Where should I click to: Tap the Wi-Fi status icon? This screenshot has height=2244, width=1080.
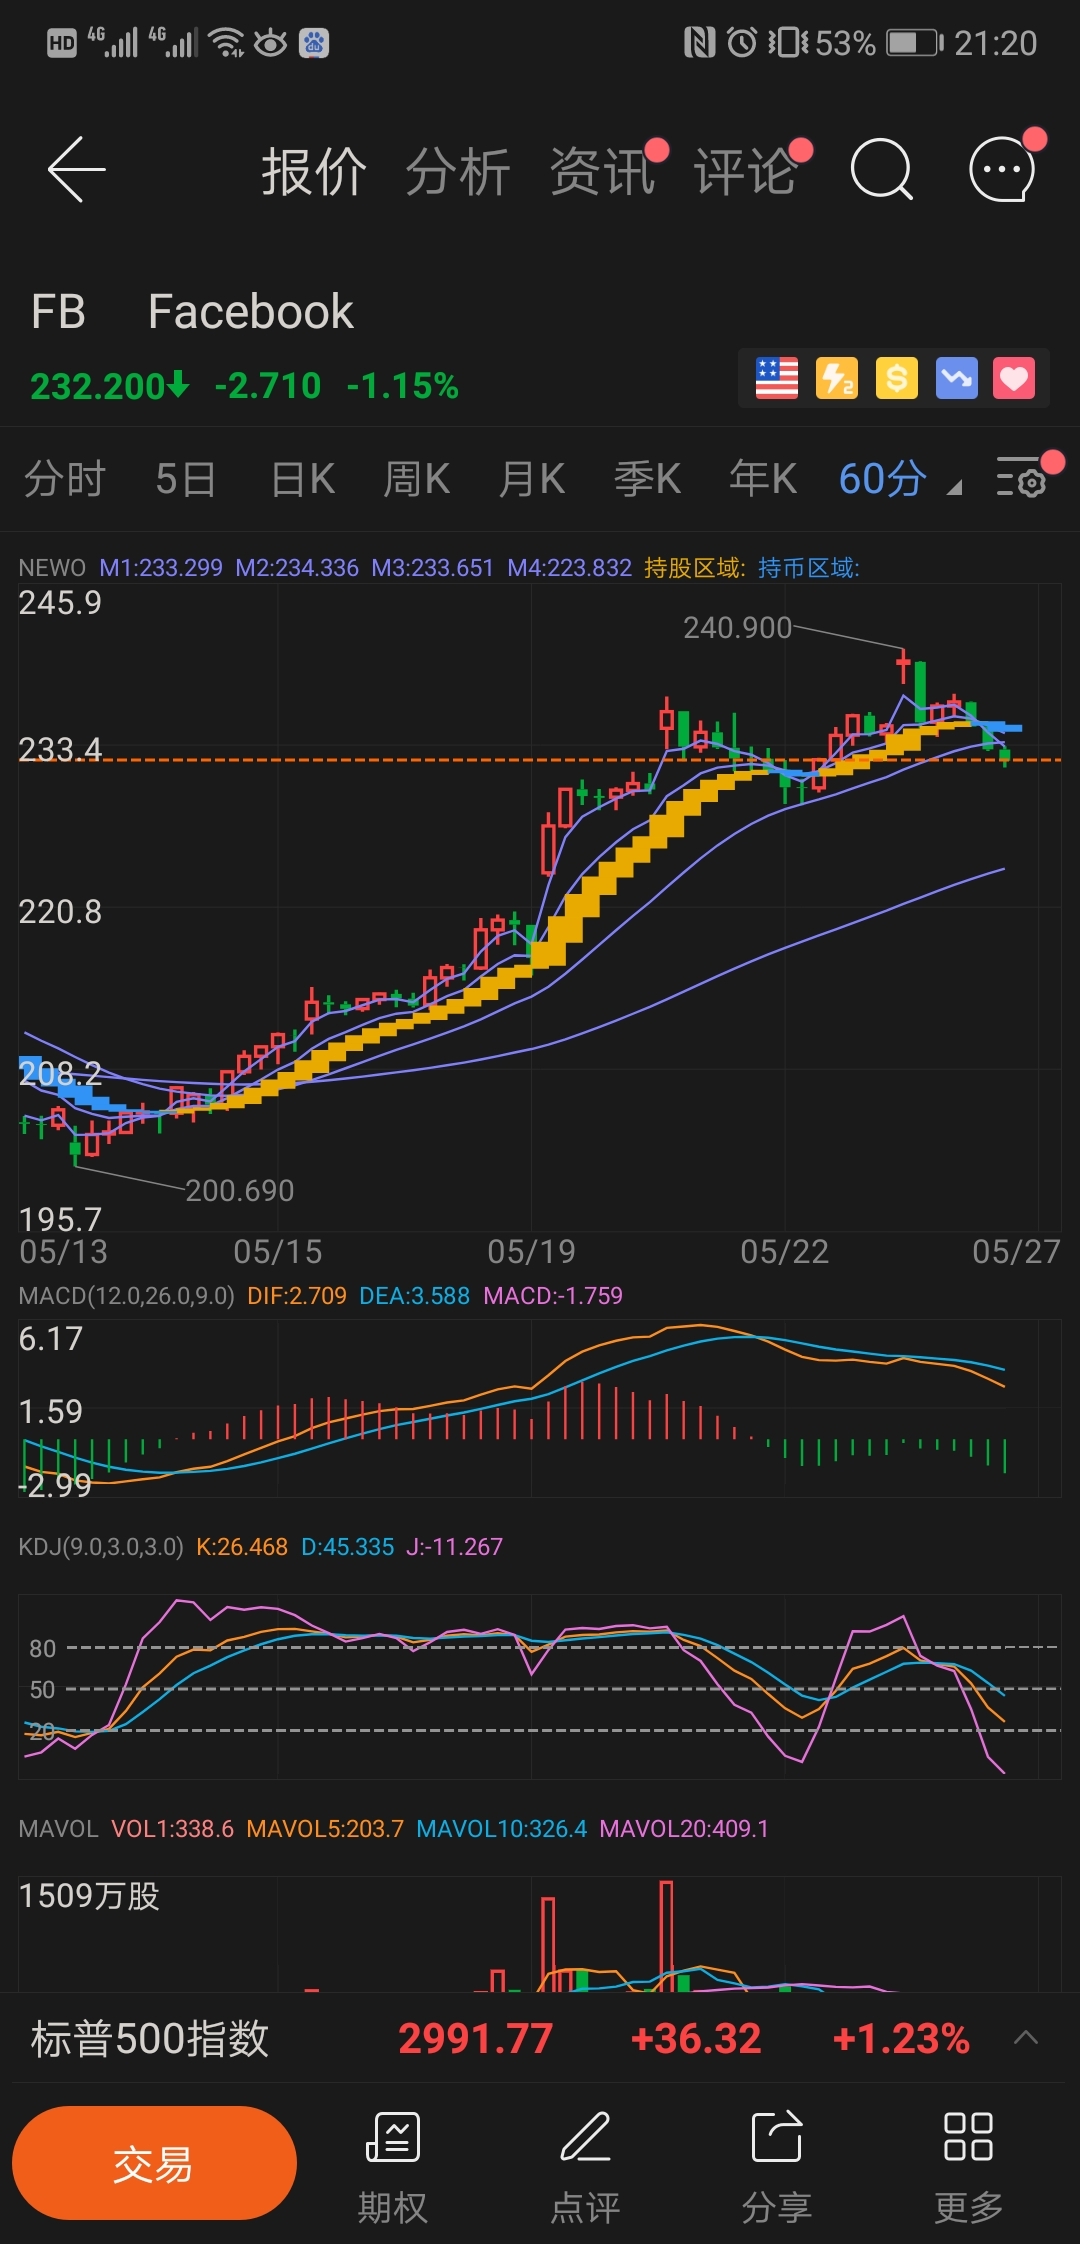pyautogui.click(x=228, y=43)
